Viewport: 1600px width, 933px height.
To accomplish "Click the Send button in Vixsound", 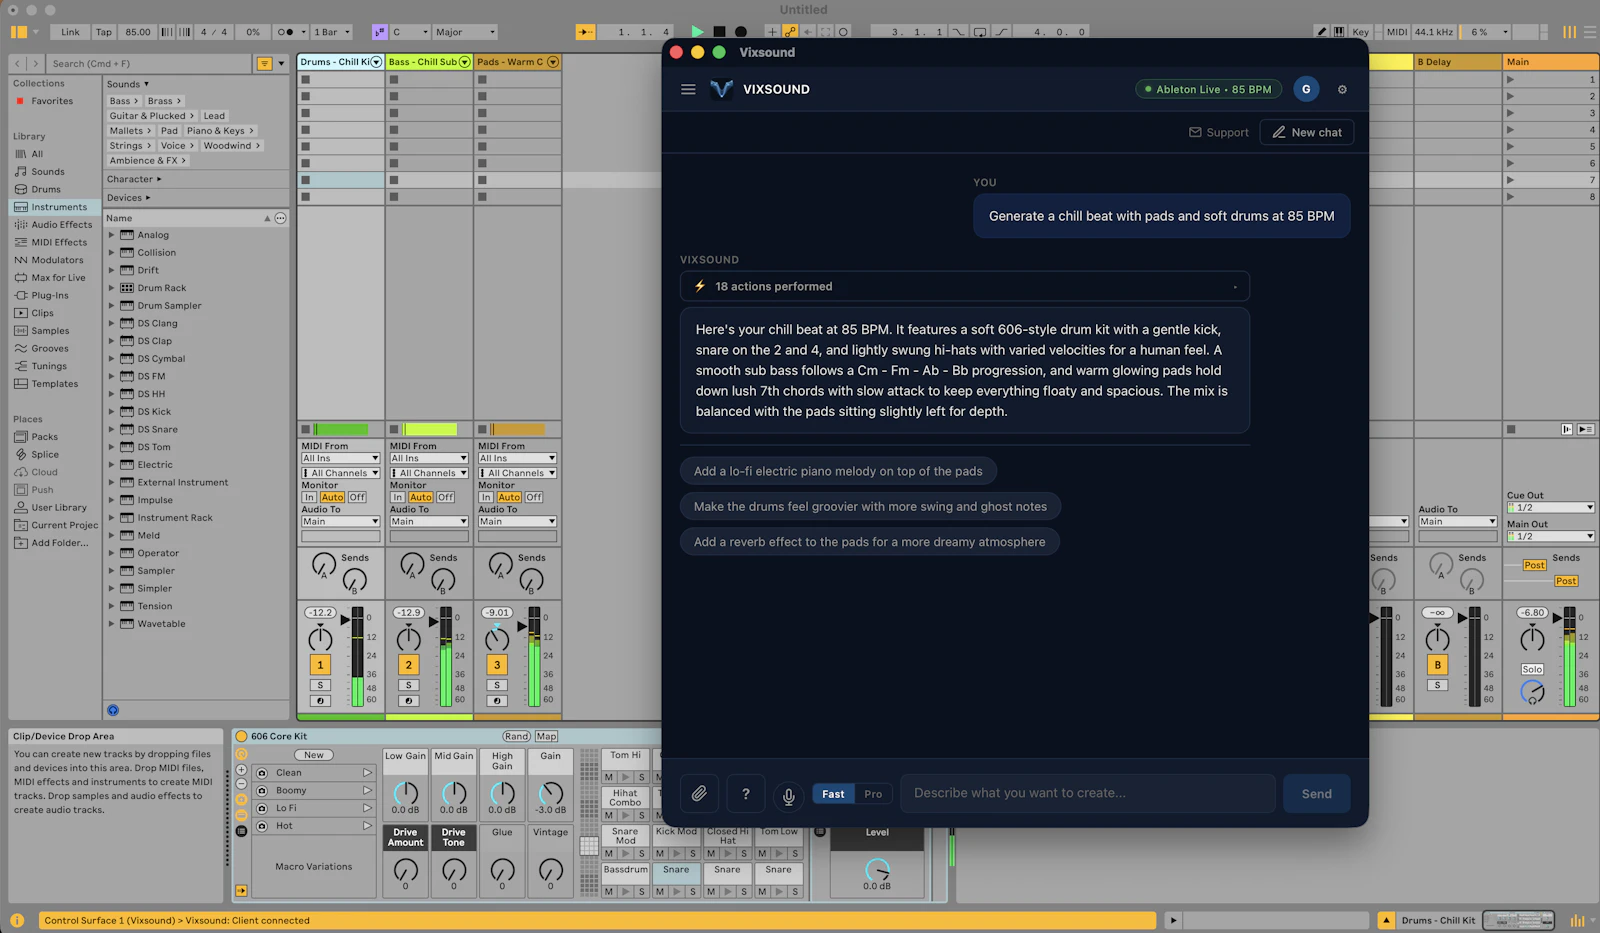I will click(1317, 794).
